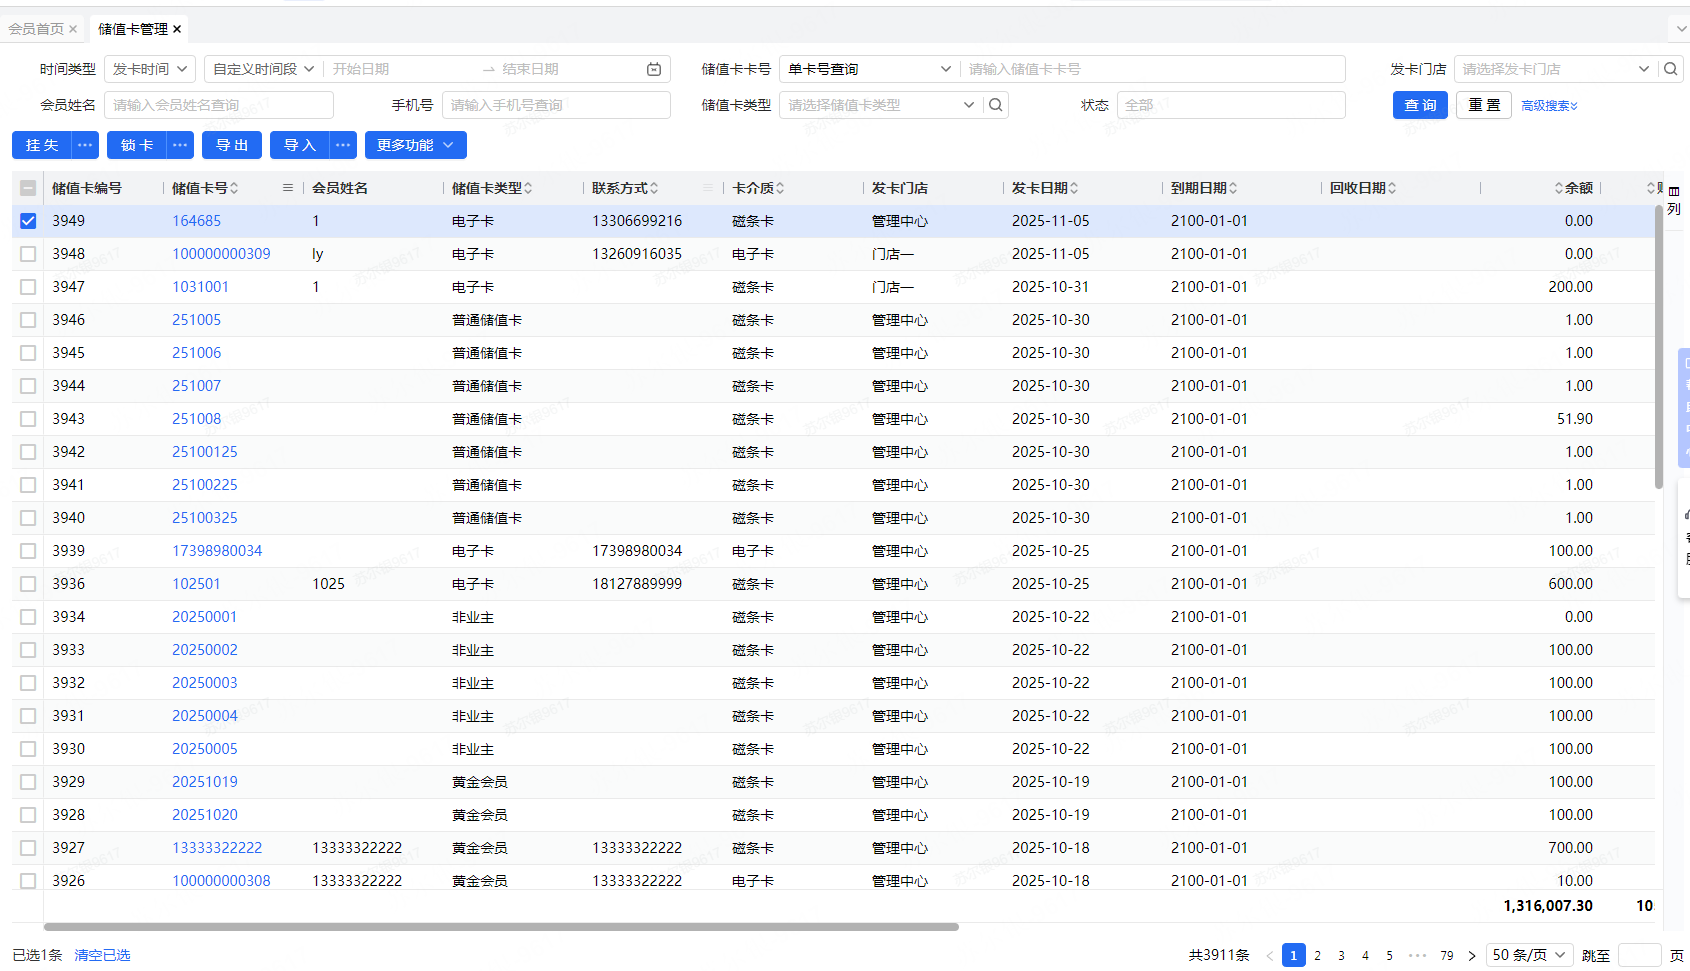Click the horizontal scrollbar under the table
This screenshot has height=971, width=1690.
500,927
